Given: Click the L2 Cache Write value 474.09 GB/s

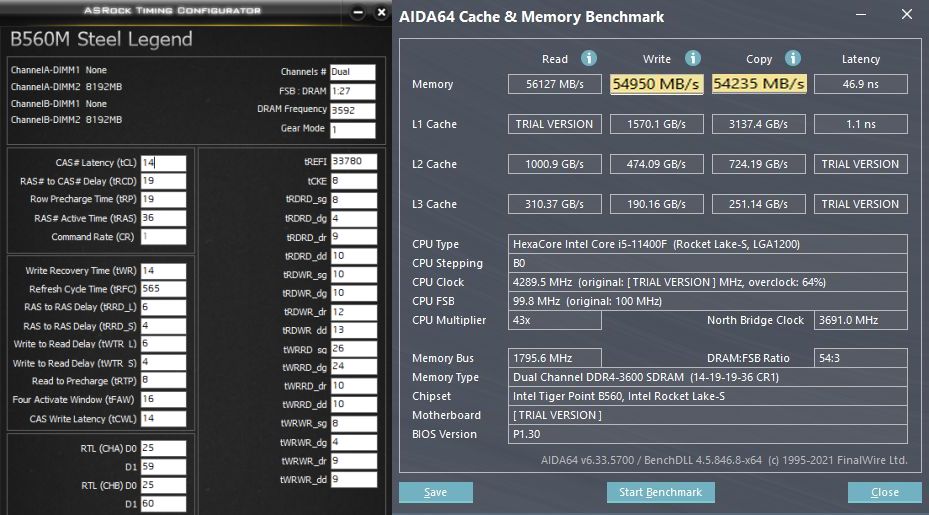Looking at the screenshot, I should click(x=656, y=164).
